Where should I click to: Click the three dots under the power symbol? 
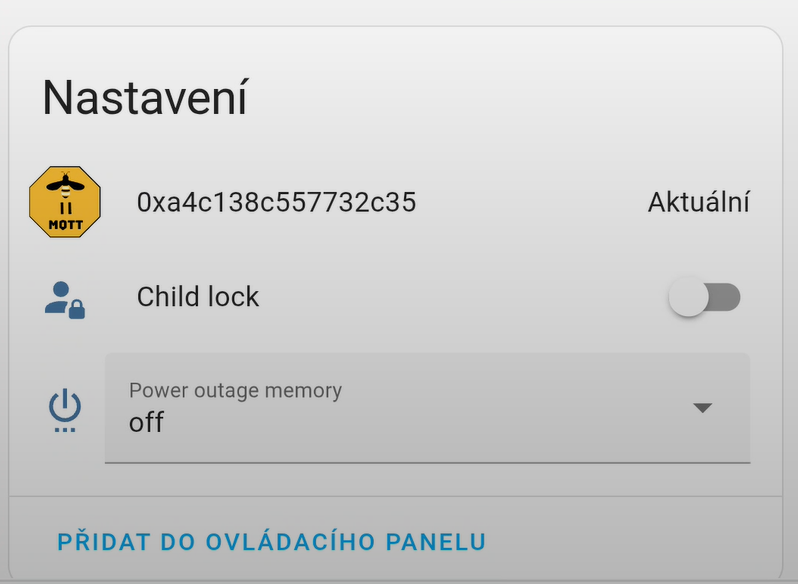pos(65,429)
